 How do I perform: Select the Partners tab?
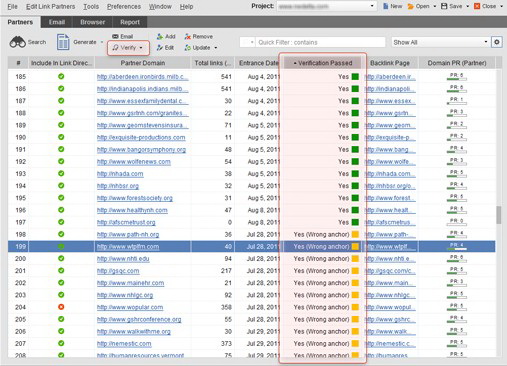tap(20, 22)
